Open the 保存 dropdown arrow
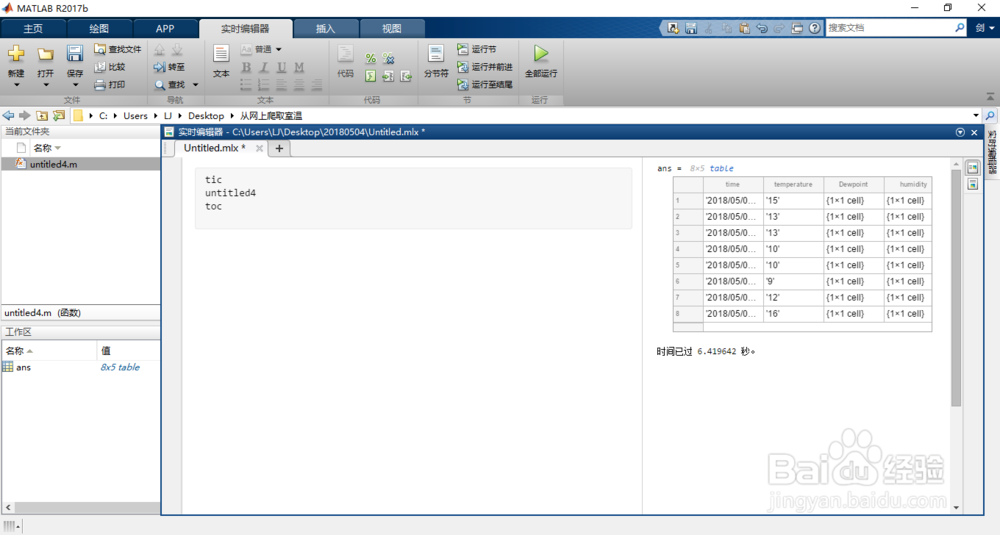1000x535 pixels. (75, 85)
